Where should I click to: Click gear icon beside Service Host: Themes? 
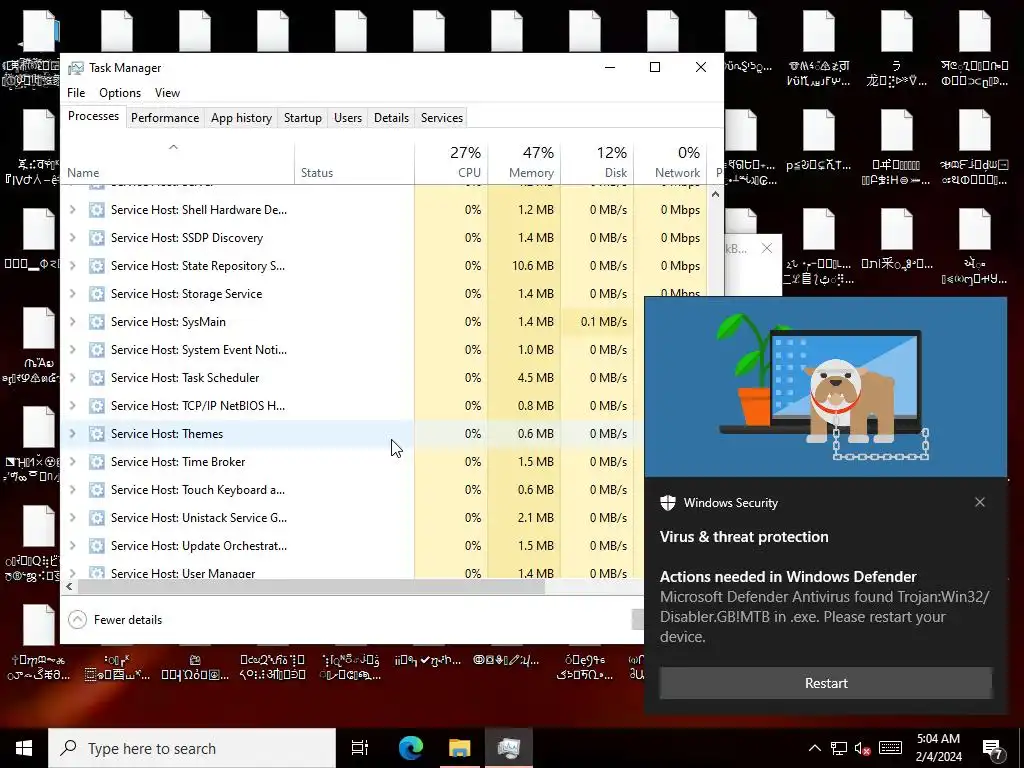pyautogui.click(x=97, y=434)
